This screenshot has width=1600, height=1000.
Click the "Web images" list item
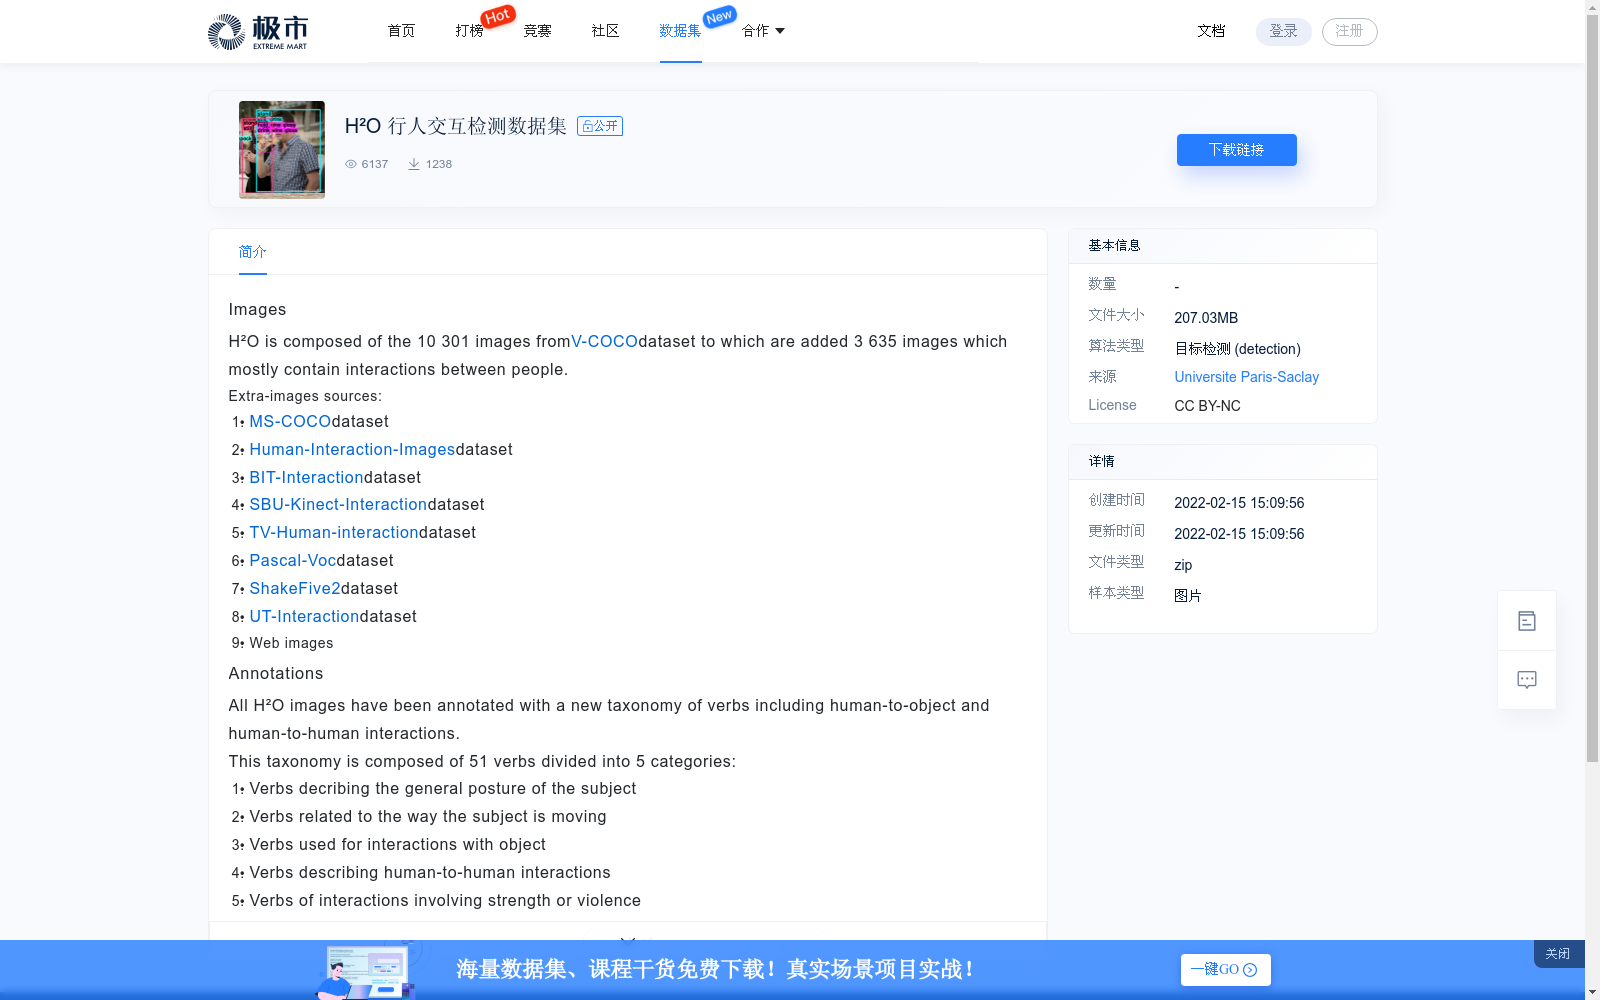tap(291, 643)
